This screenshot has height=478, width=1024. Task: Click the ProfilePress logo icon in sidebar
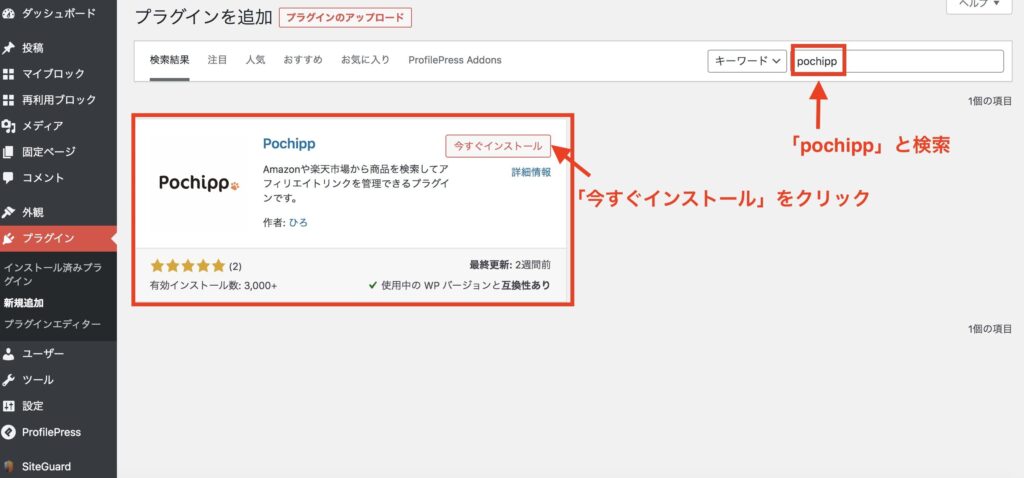pyautogui.click(x=8, y=432)
